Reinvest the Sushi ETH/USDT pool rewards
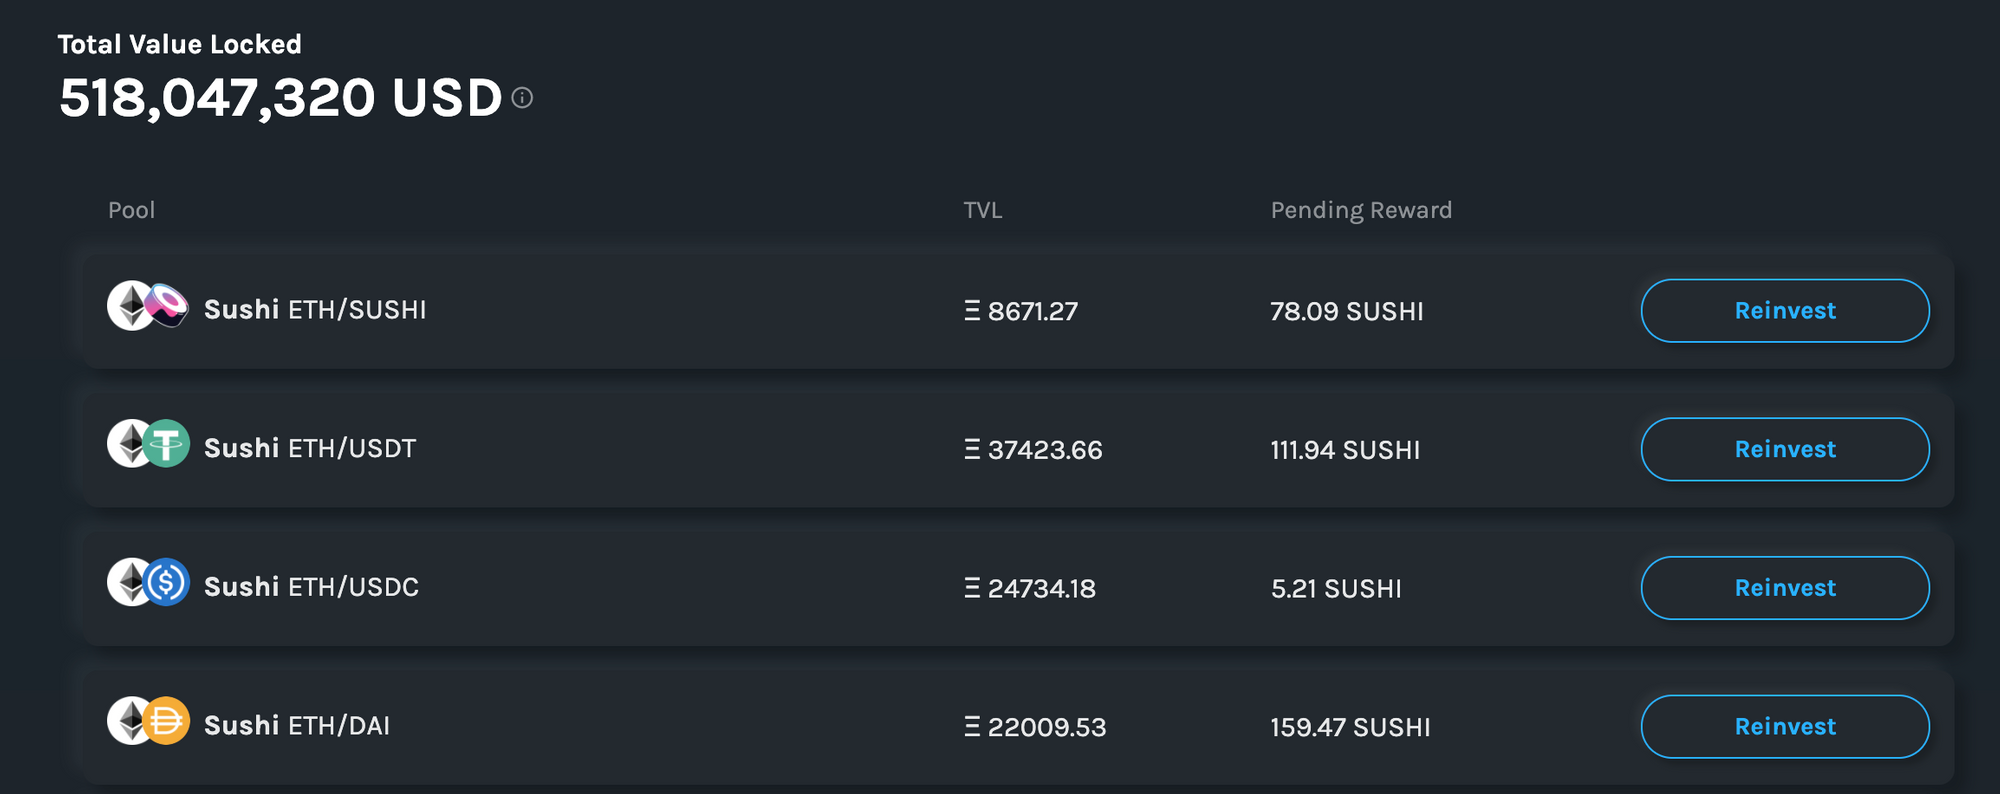The image size is (2000, 794). (1785, 449)
